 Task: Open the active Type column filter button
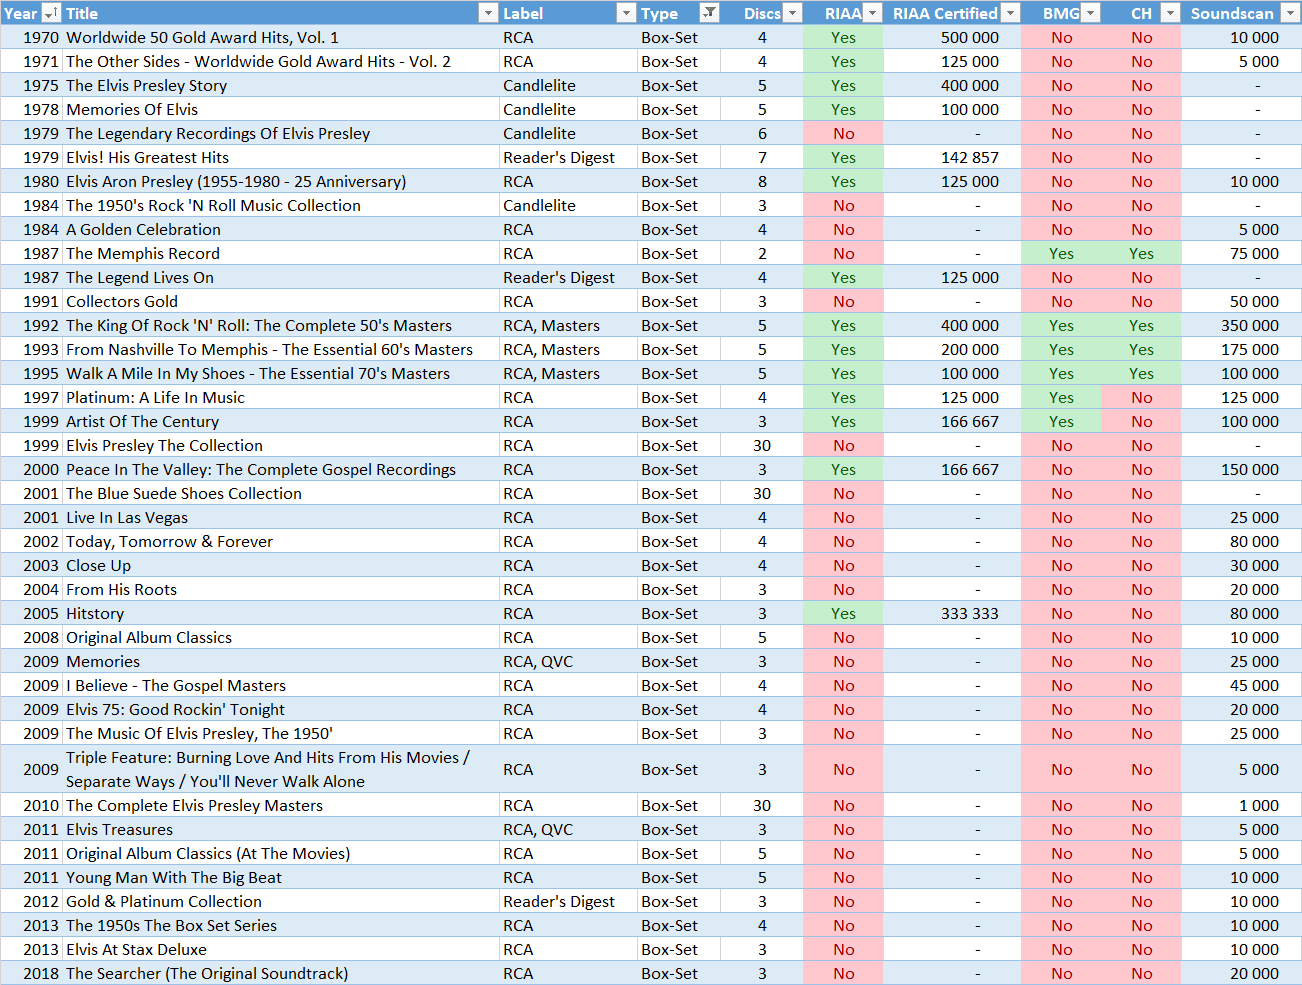(709, 13)
